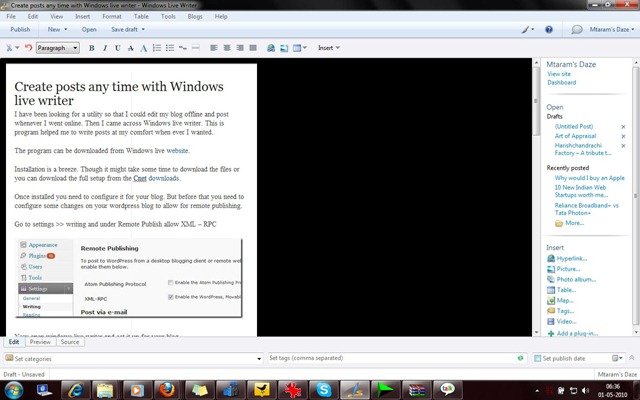Align text to the right
Viewport: 640px width, 400px height.
[x=240, y=48]
